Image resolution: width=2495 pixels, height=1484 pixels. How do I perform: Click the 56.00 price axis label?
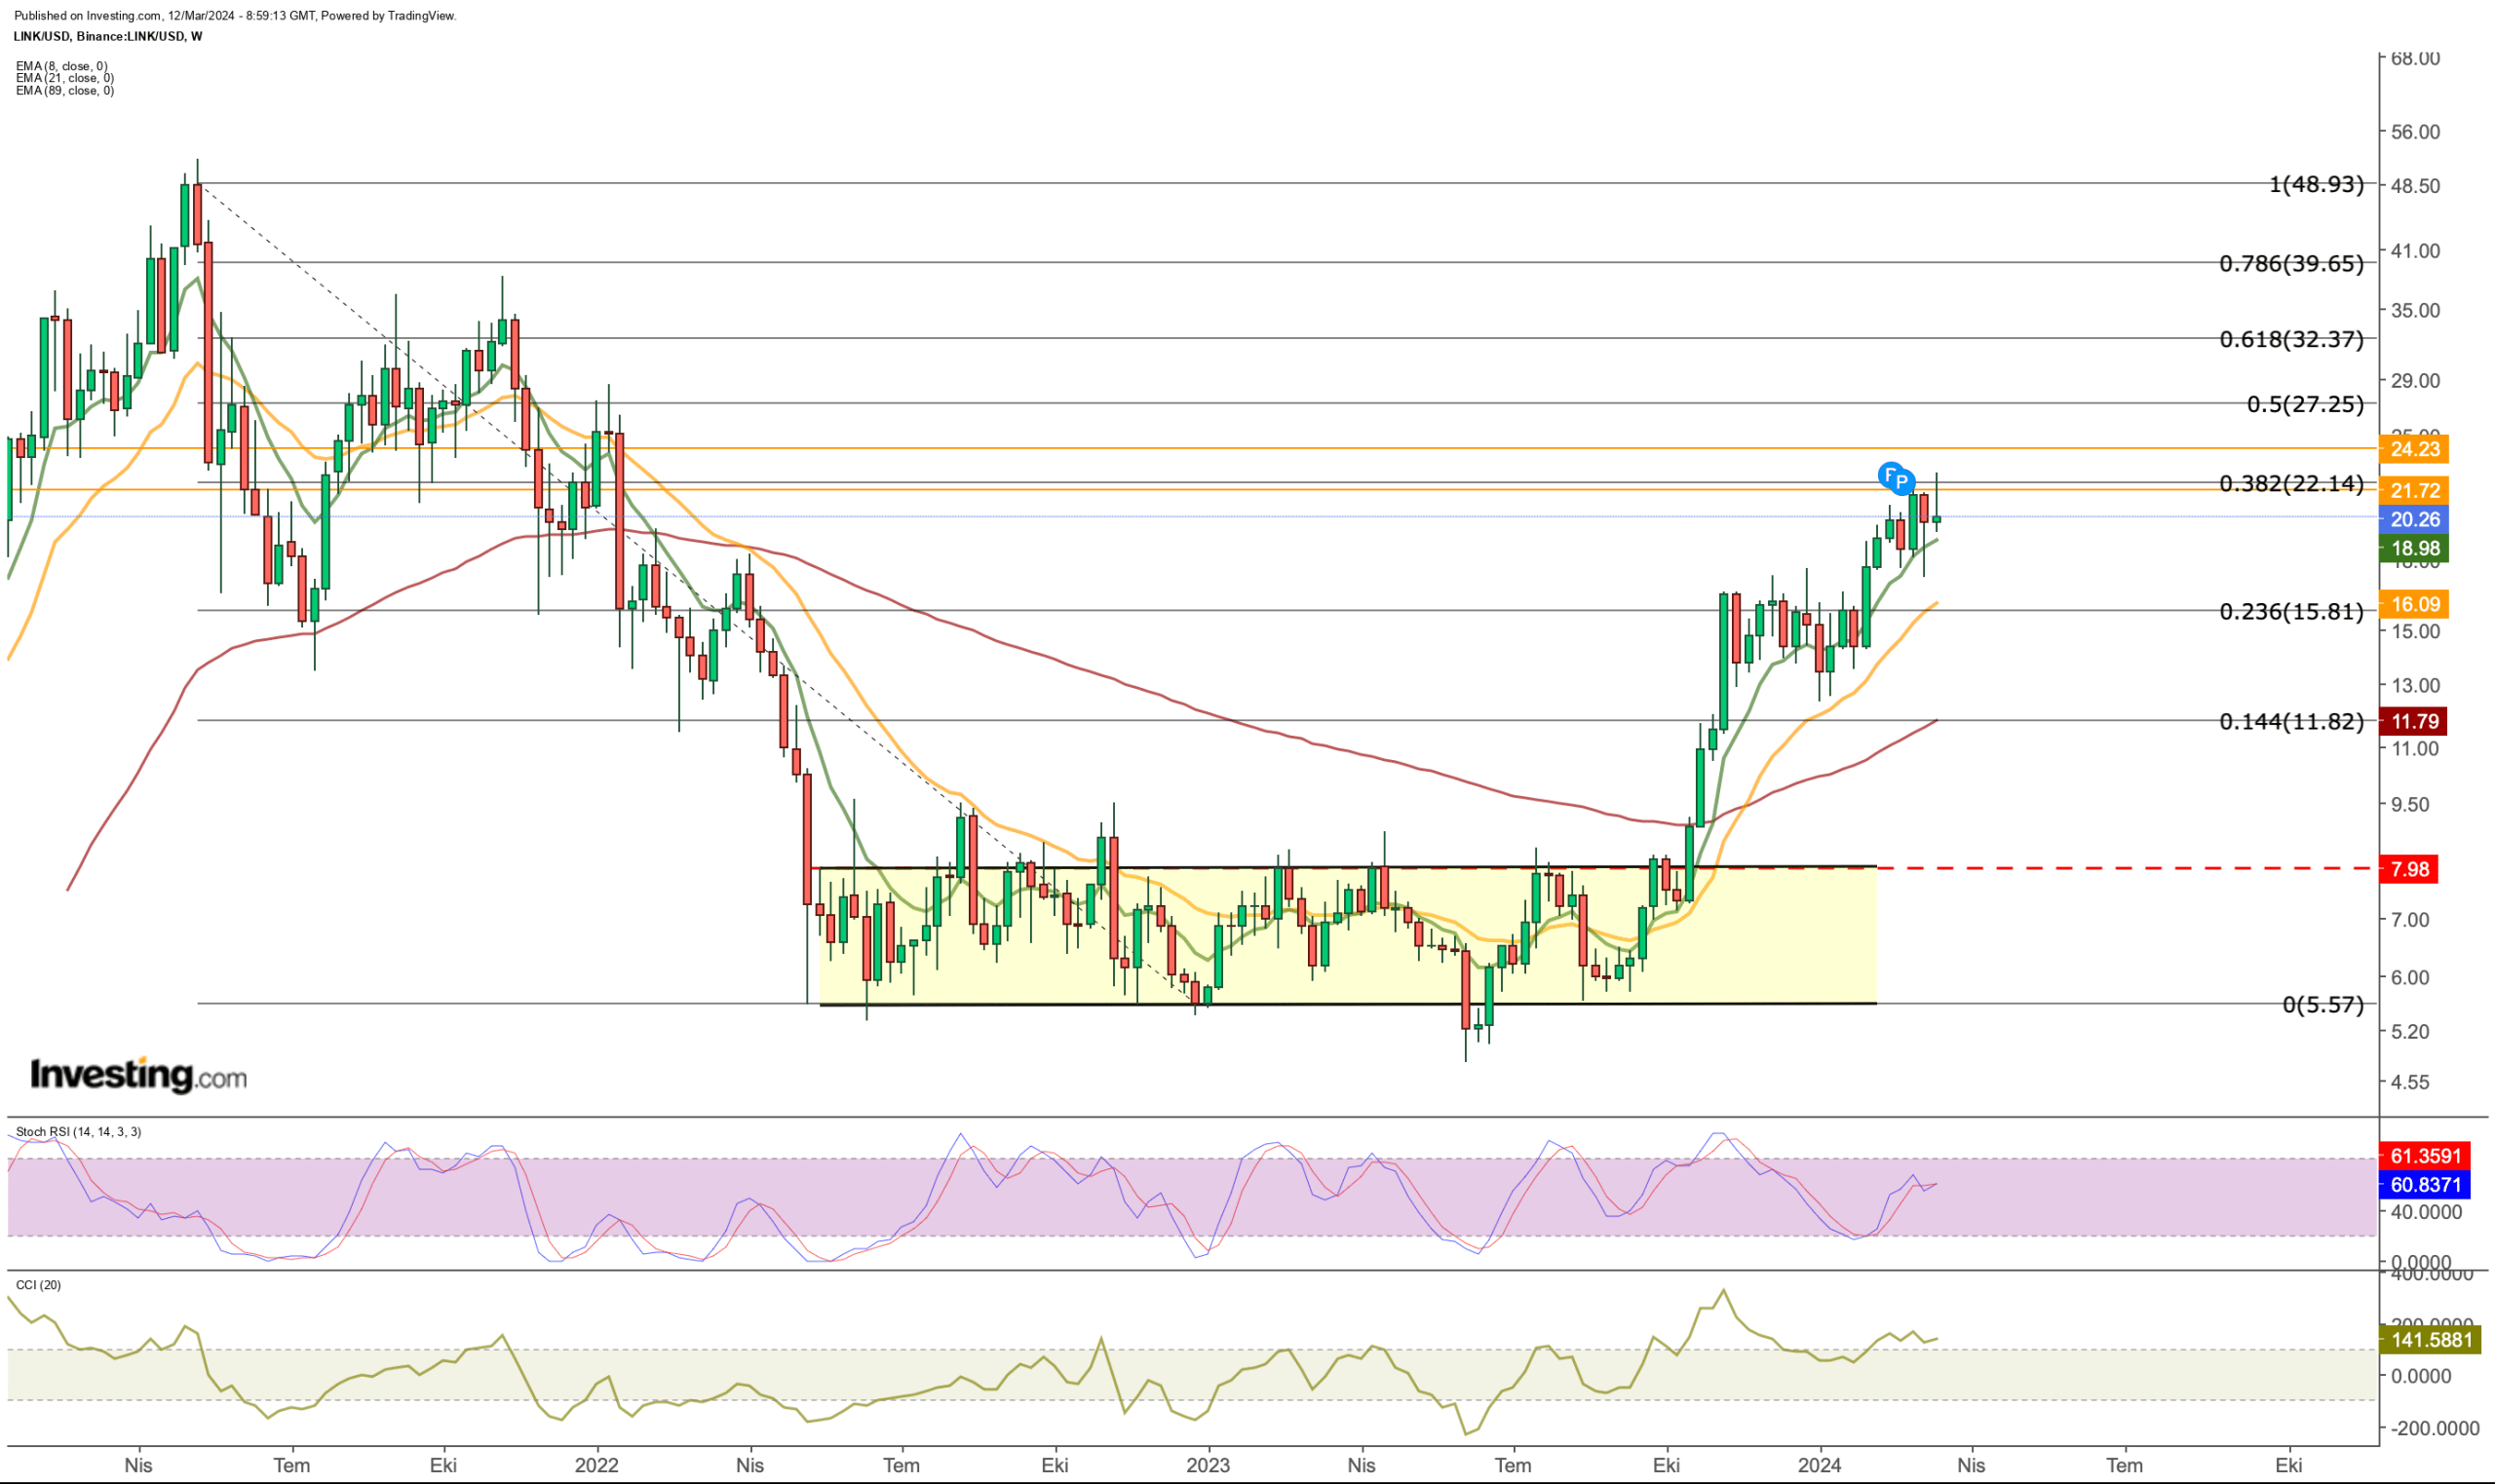coord(2415,132)
